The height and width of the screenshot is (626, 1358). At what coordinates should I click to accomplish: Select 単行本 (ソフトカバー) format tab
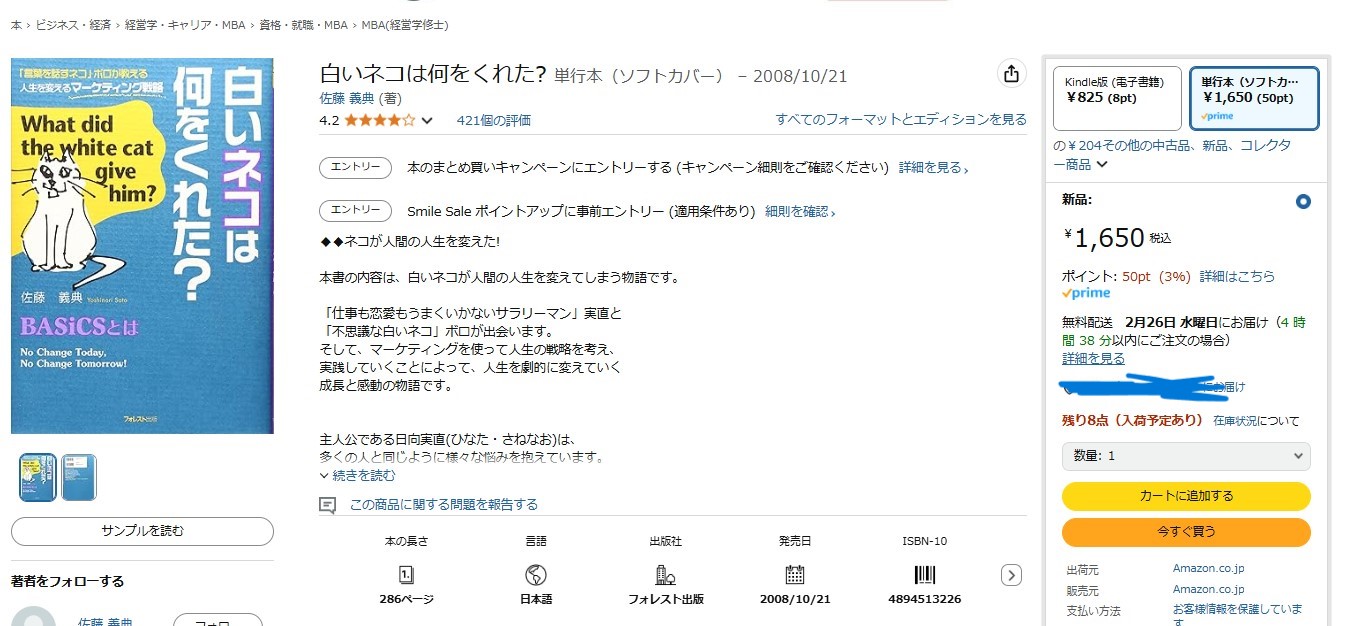1254,98
